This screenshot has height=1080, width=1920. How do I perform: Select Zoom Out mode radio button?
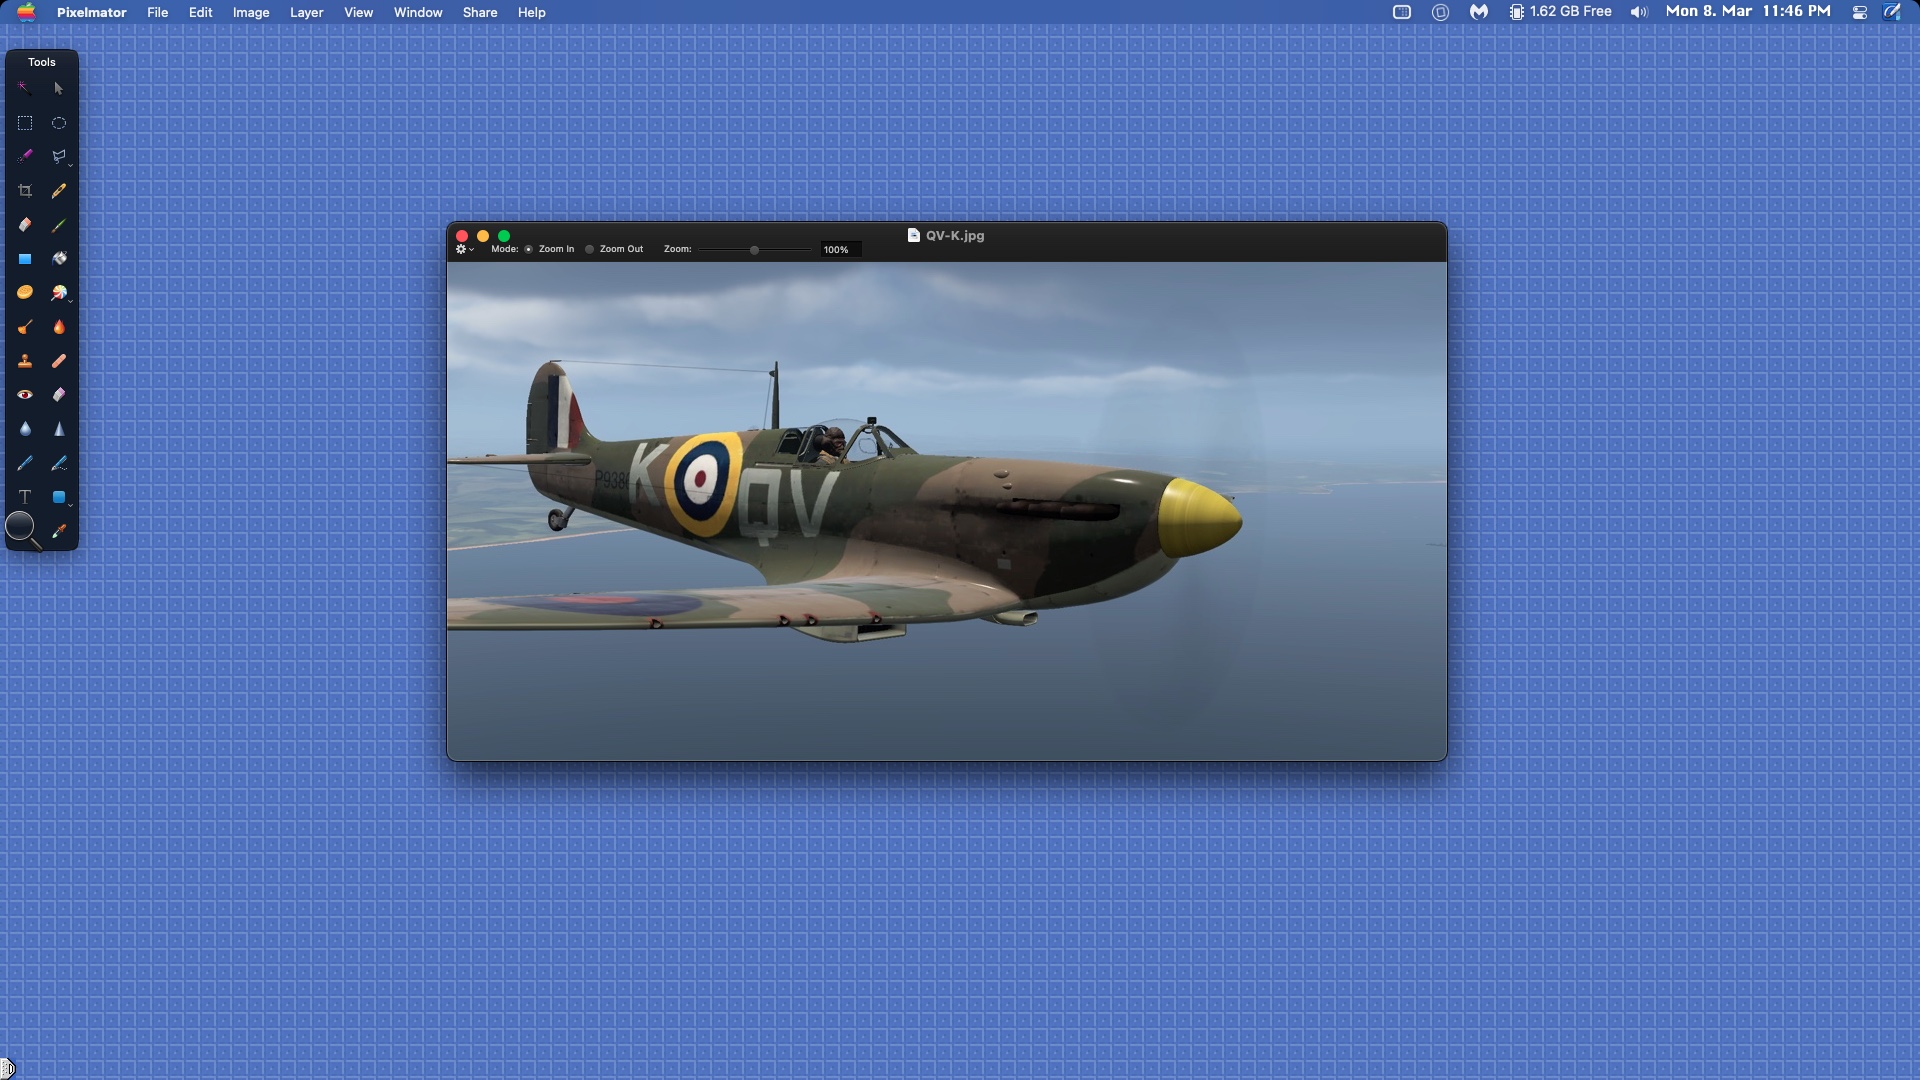590,249
